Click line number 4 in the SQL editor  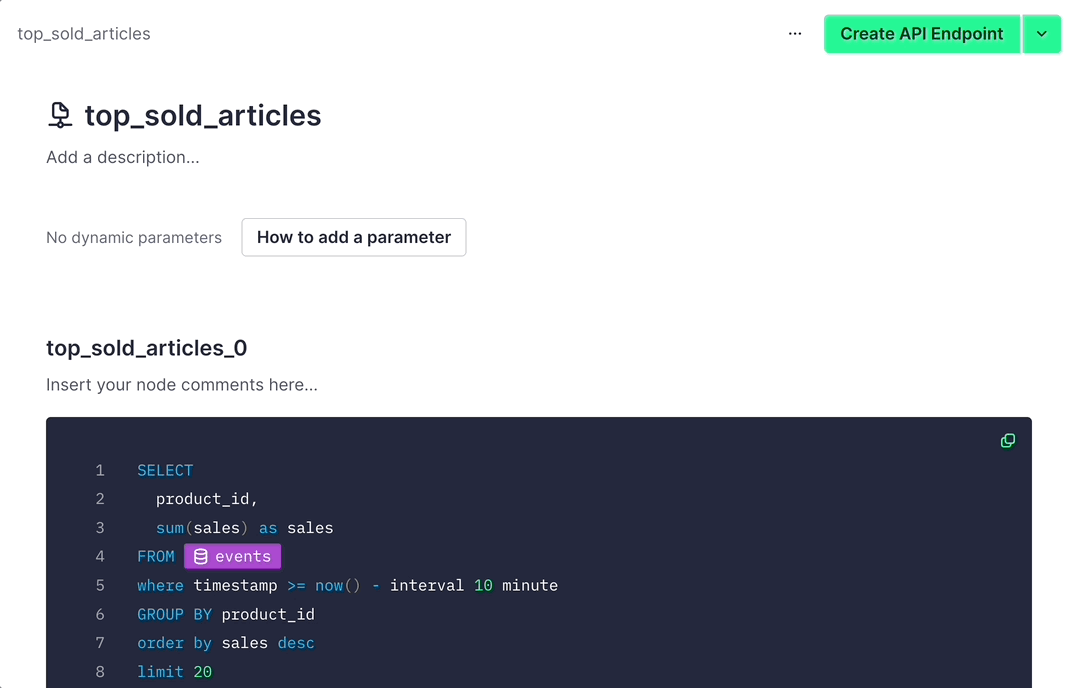point(100,556)
